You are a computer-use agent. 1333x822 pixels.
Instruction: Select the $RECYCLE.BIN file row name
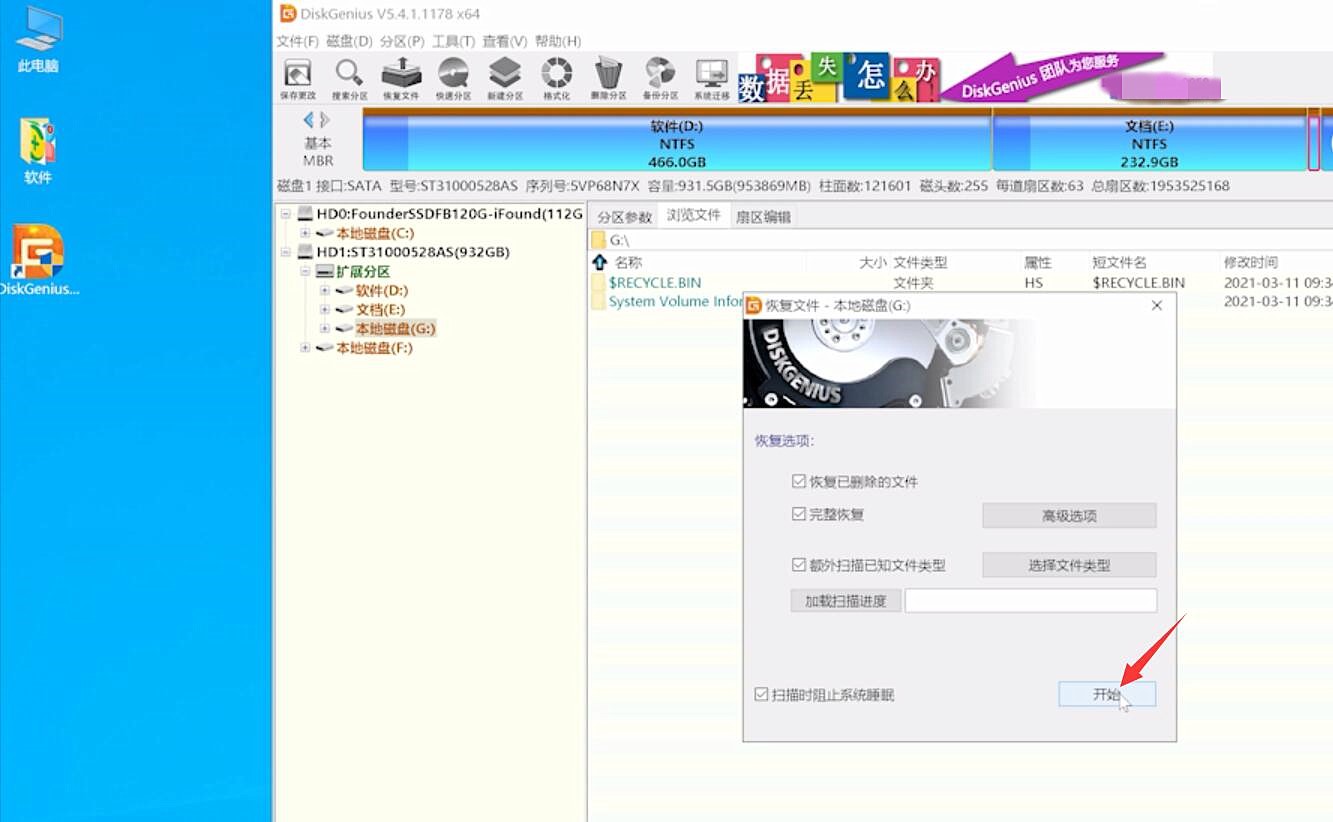tap(655, 283)
